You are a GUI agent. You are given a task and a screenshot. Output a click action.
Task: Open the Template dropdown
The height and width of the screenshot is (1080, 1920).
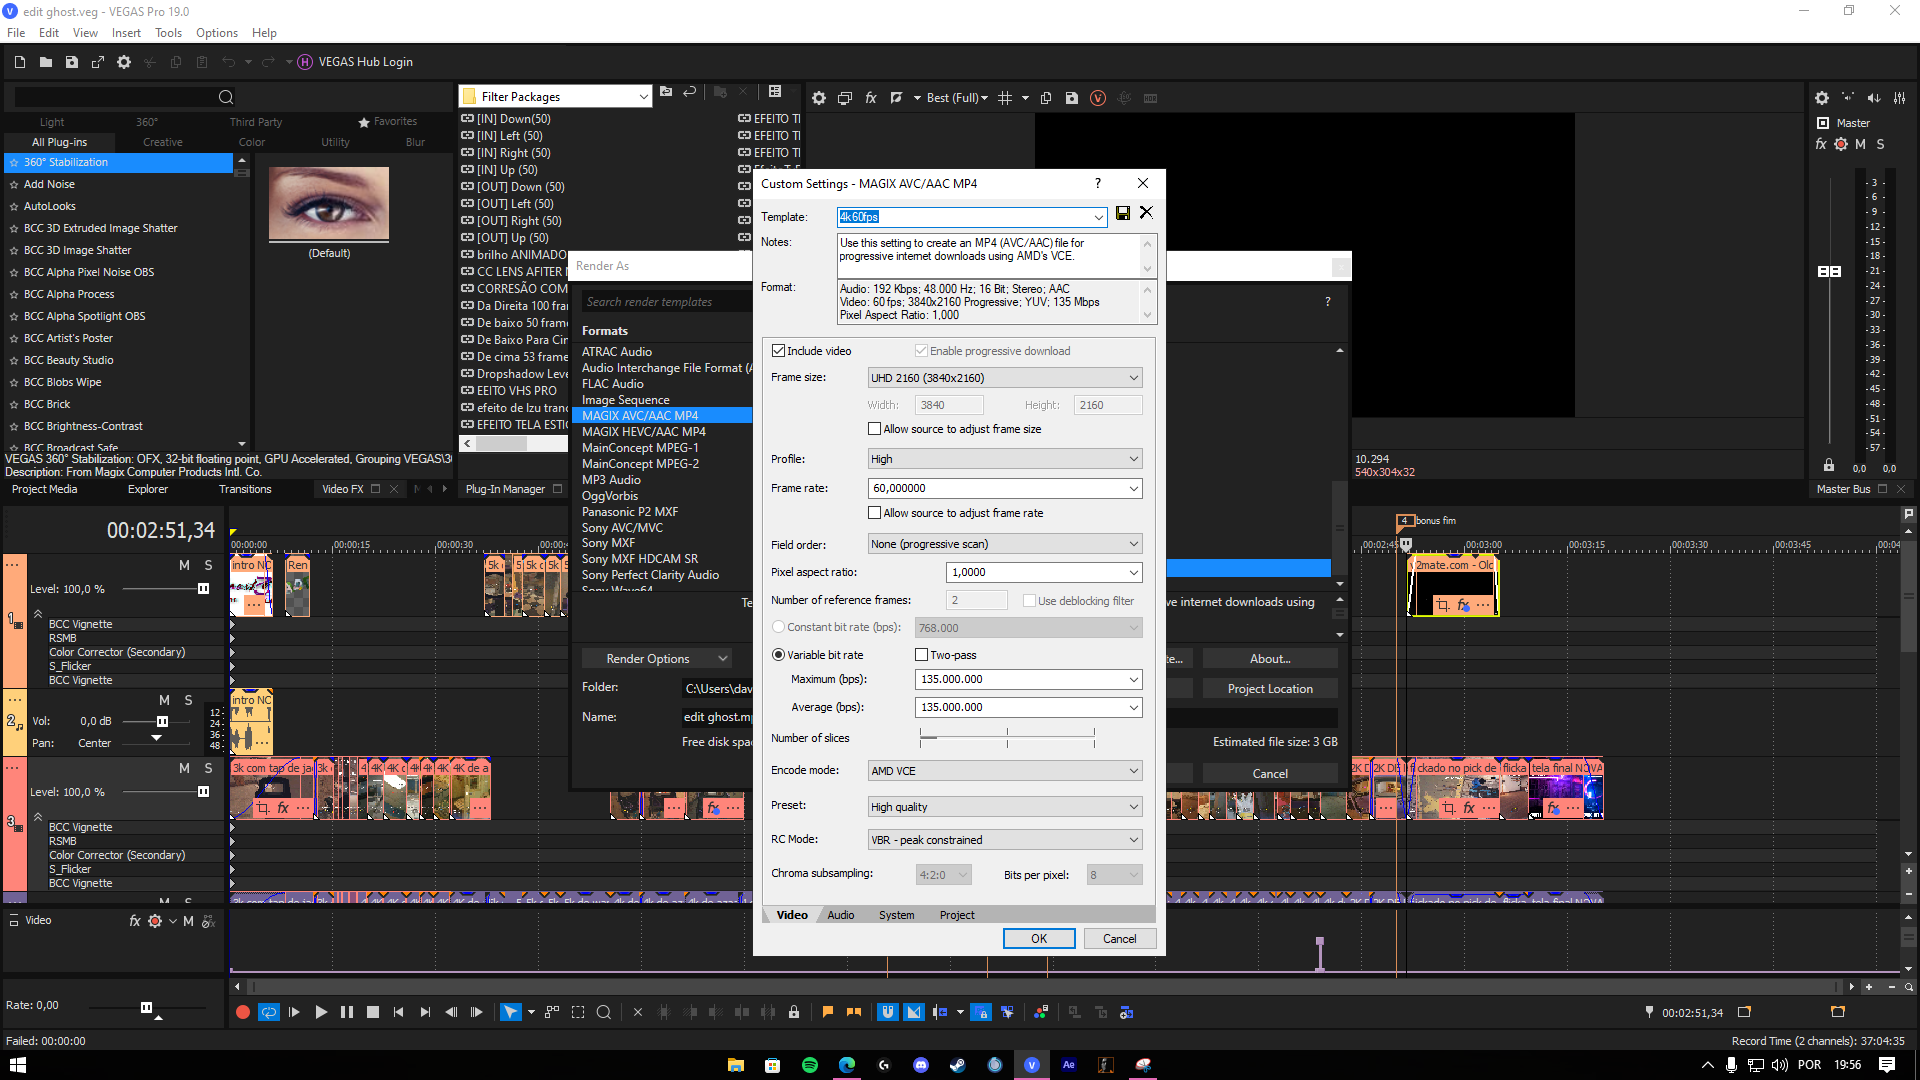pyautogui.click(x=1098, y=217)
